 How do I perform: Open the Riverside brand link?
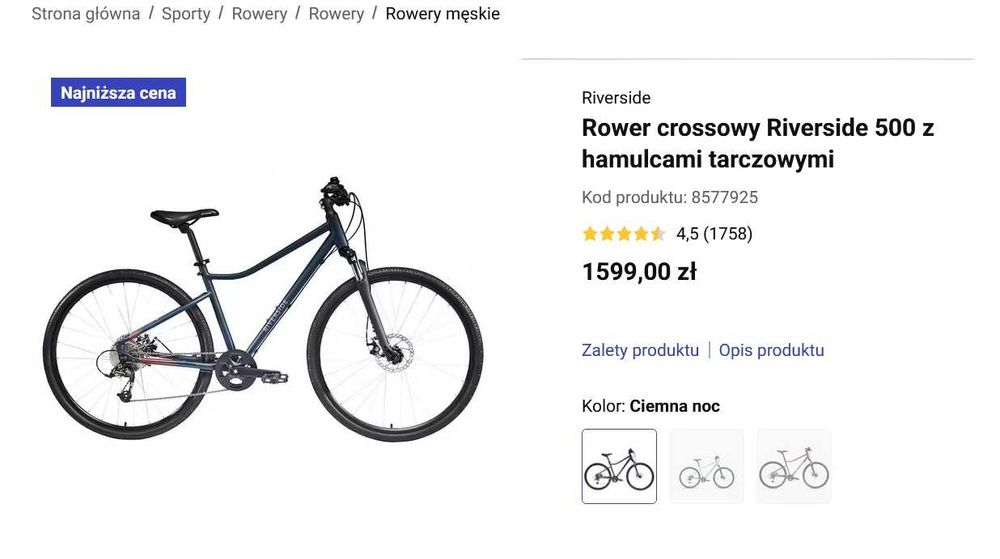click(x=616, y=98)
